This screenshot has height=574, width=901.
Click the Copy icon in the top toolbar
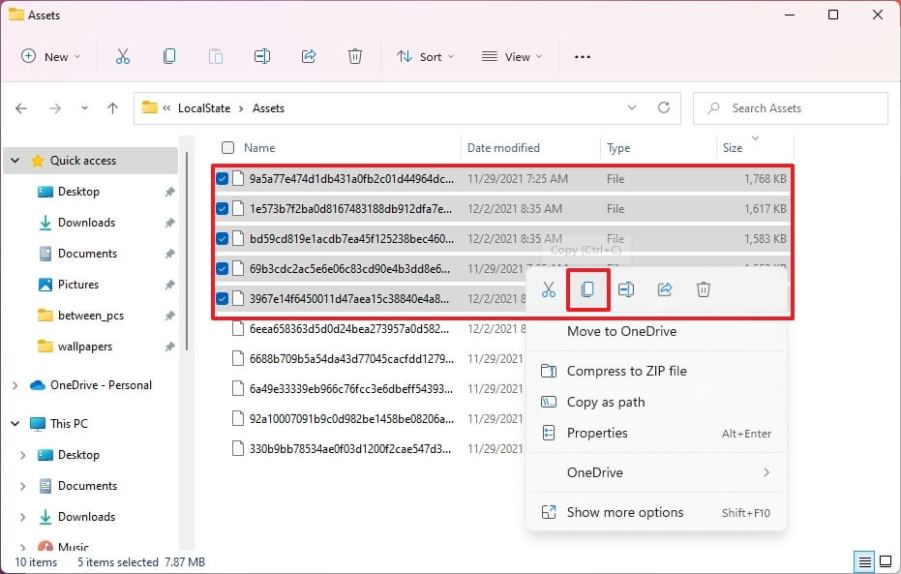pyautogui.click(x=169, y=56)
